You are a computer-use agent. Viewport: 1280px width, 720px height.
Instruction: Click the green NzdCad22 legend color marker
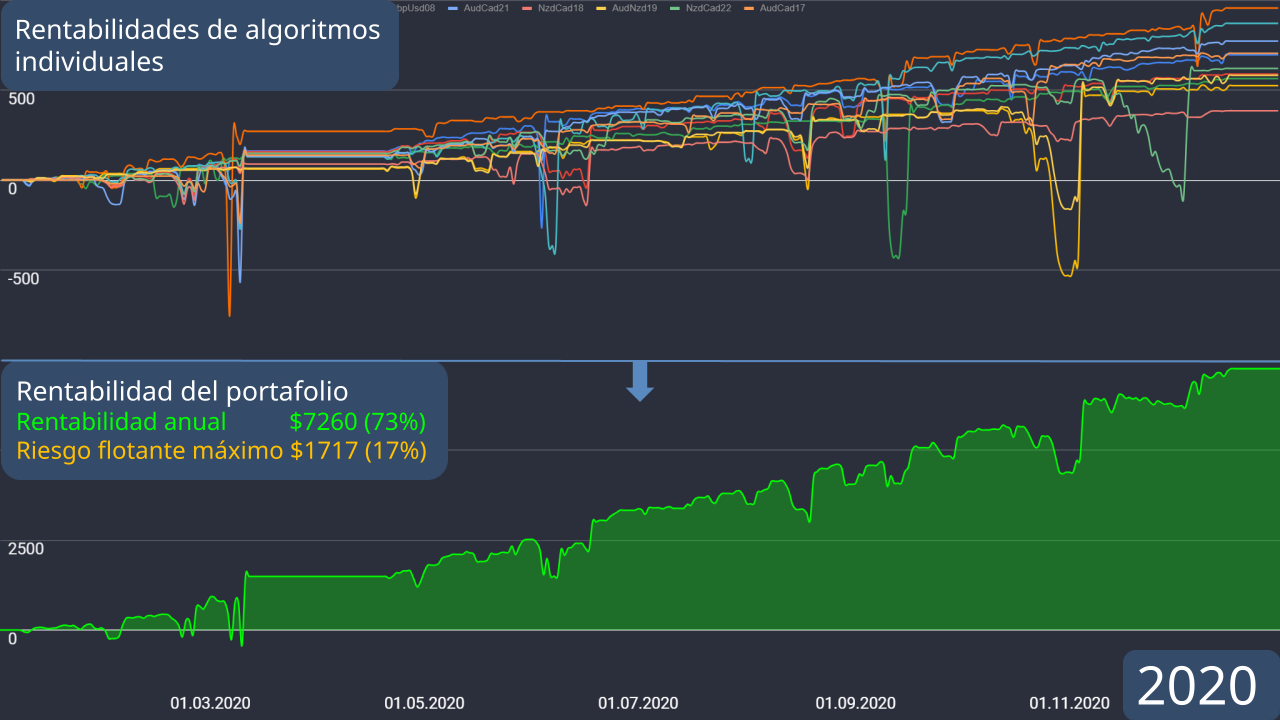click(x=676, y=8)
